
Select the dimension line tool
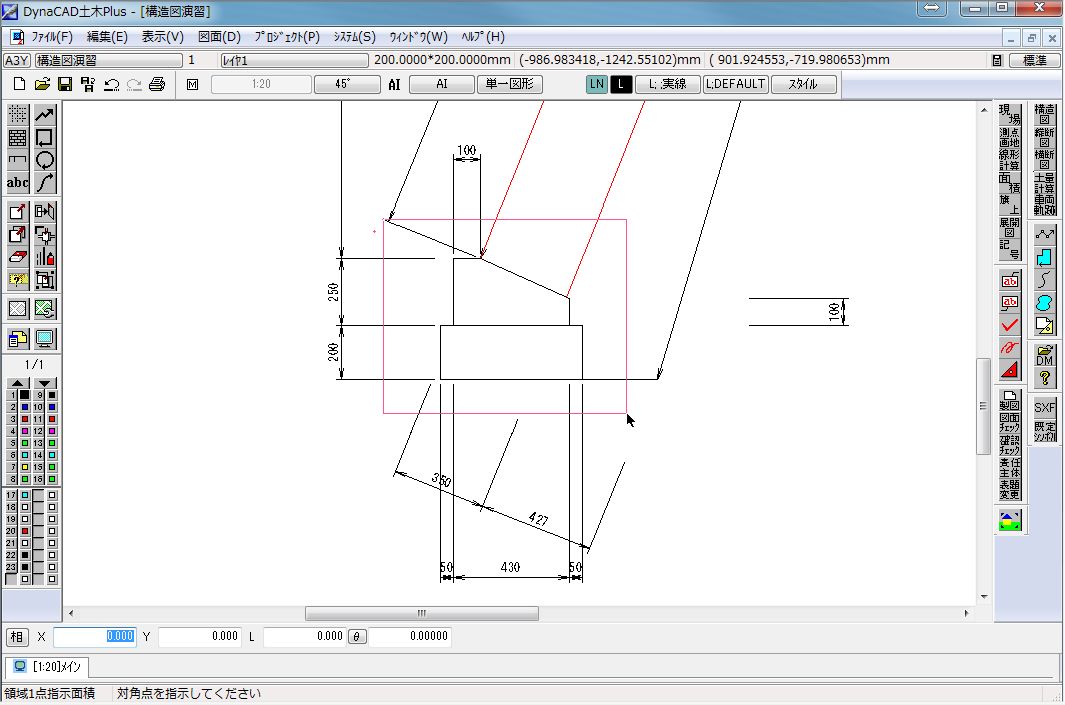18,160
